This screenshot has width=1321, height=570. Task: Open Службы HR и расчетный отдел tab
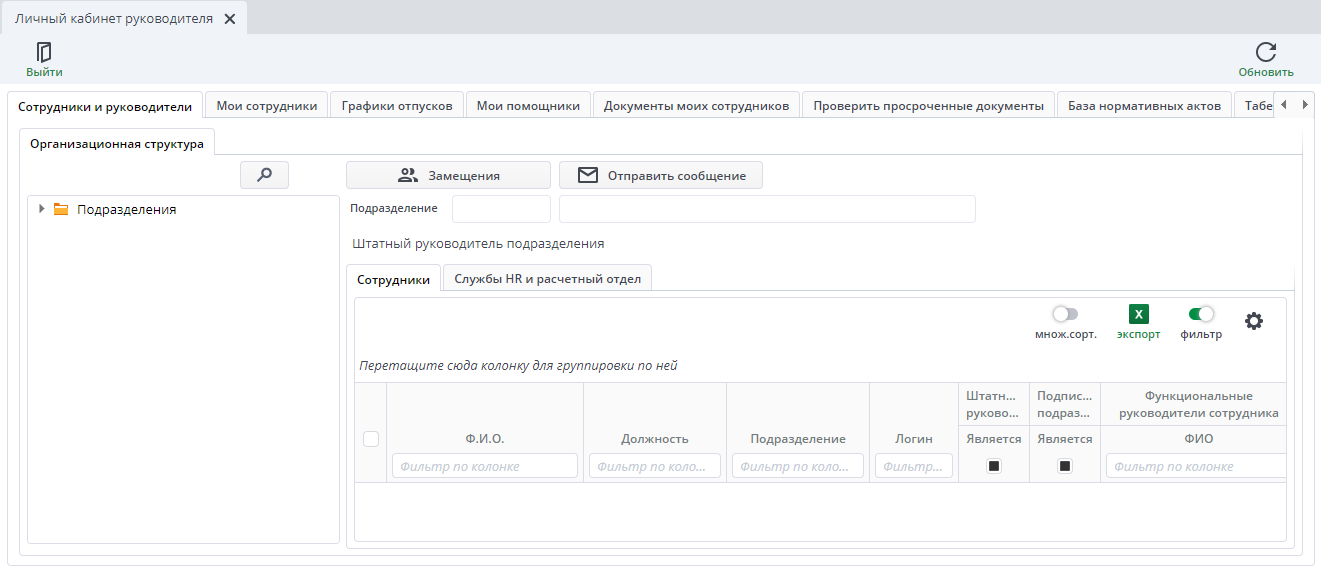point(547,279)
